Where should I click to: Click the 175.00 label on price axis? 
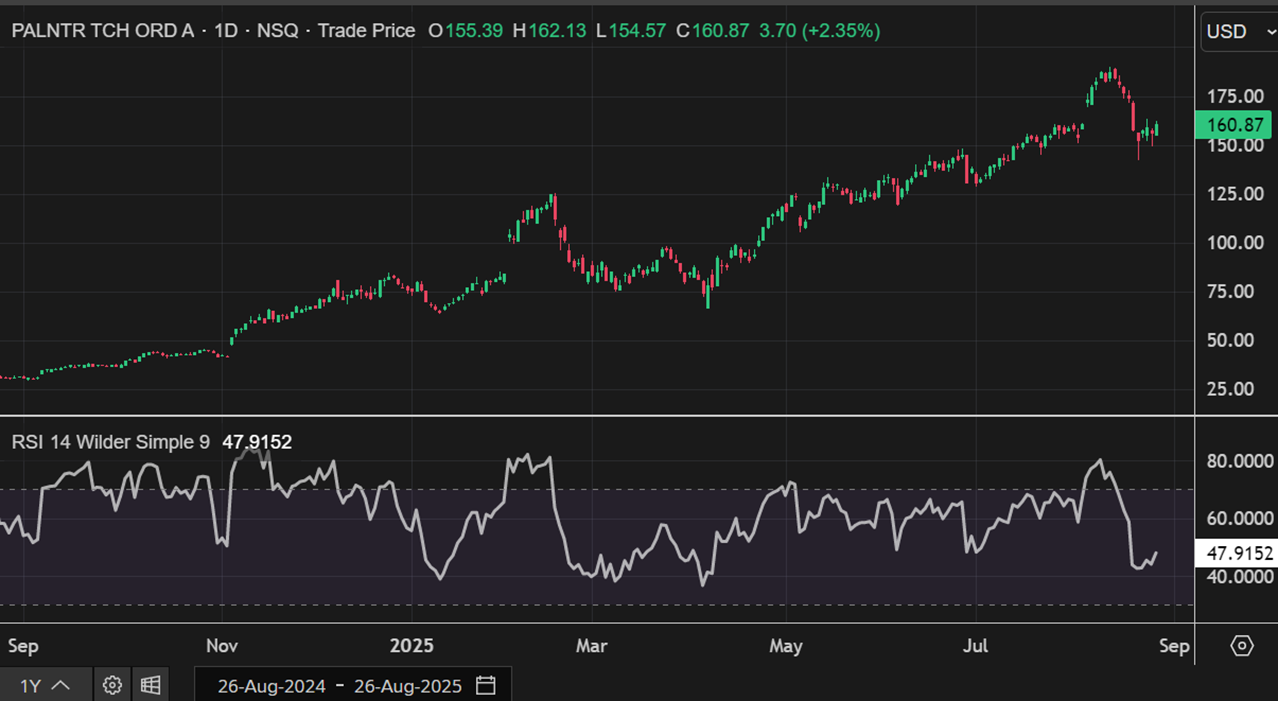point(1235,97)
